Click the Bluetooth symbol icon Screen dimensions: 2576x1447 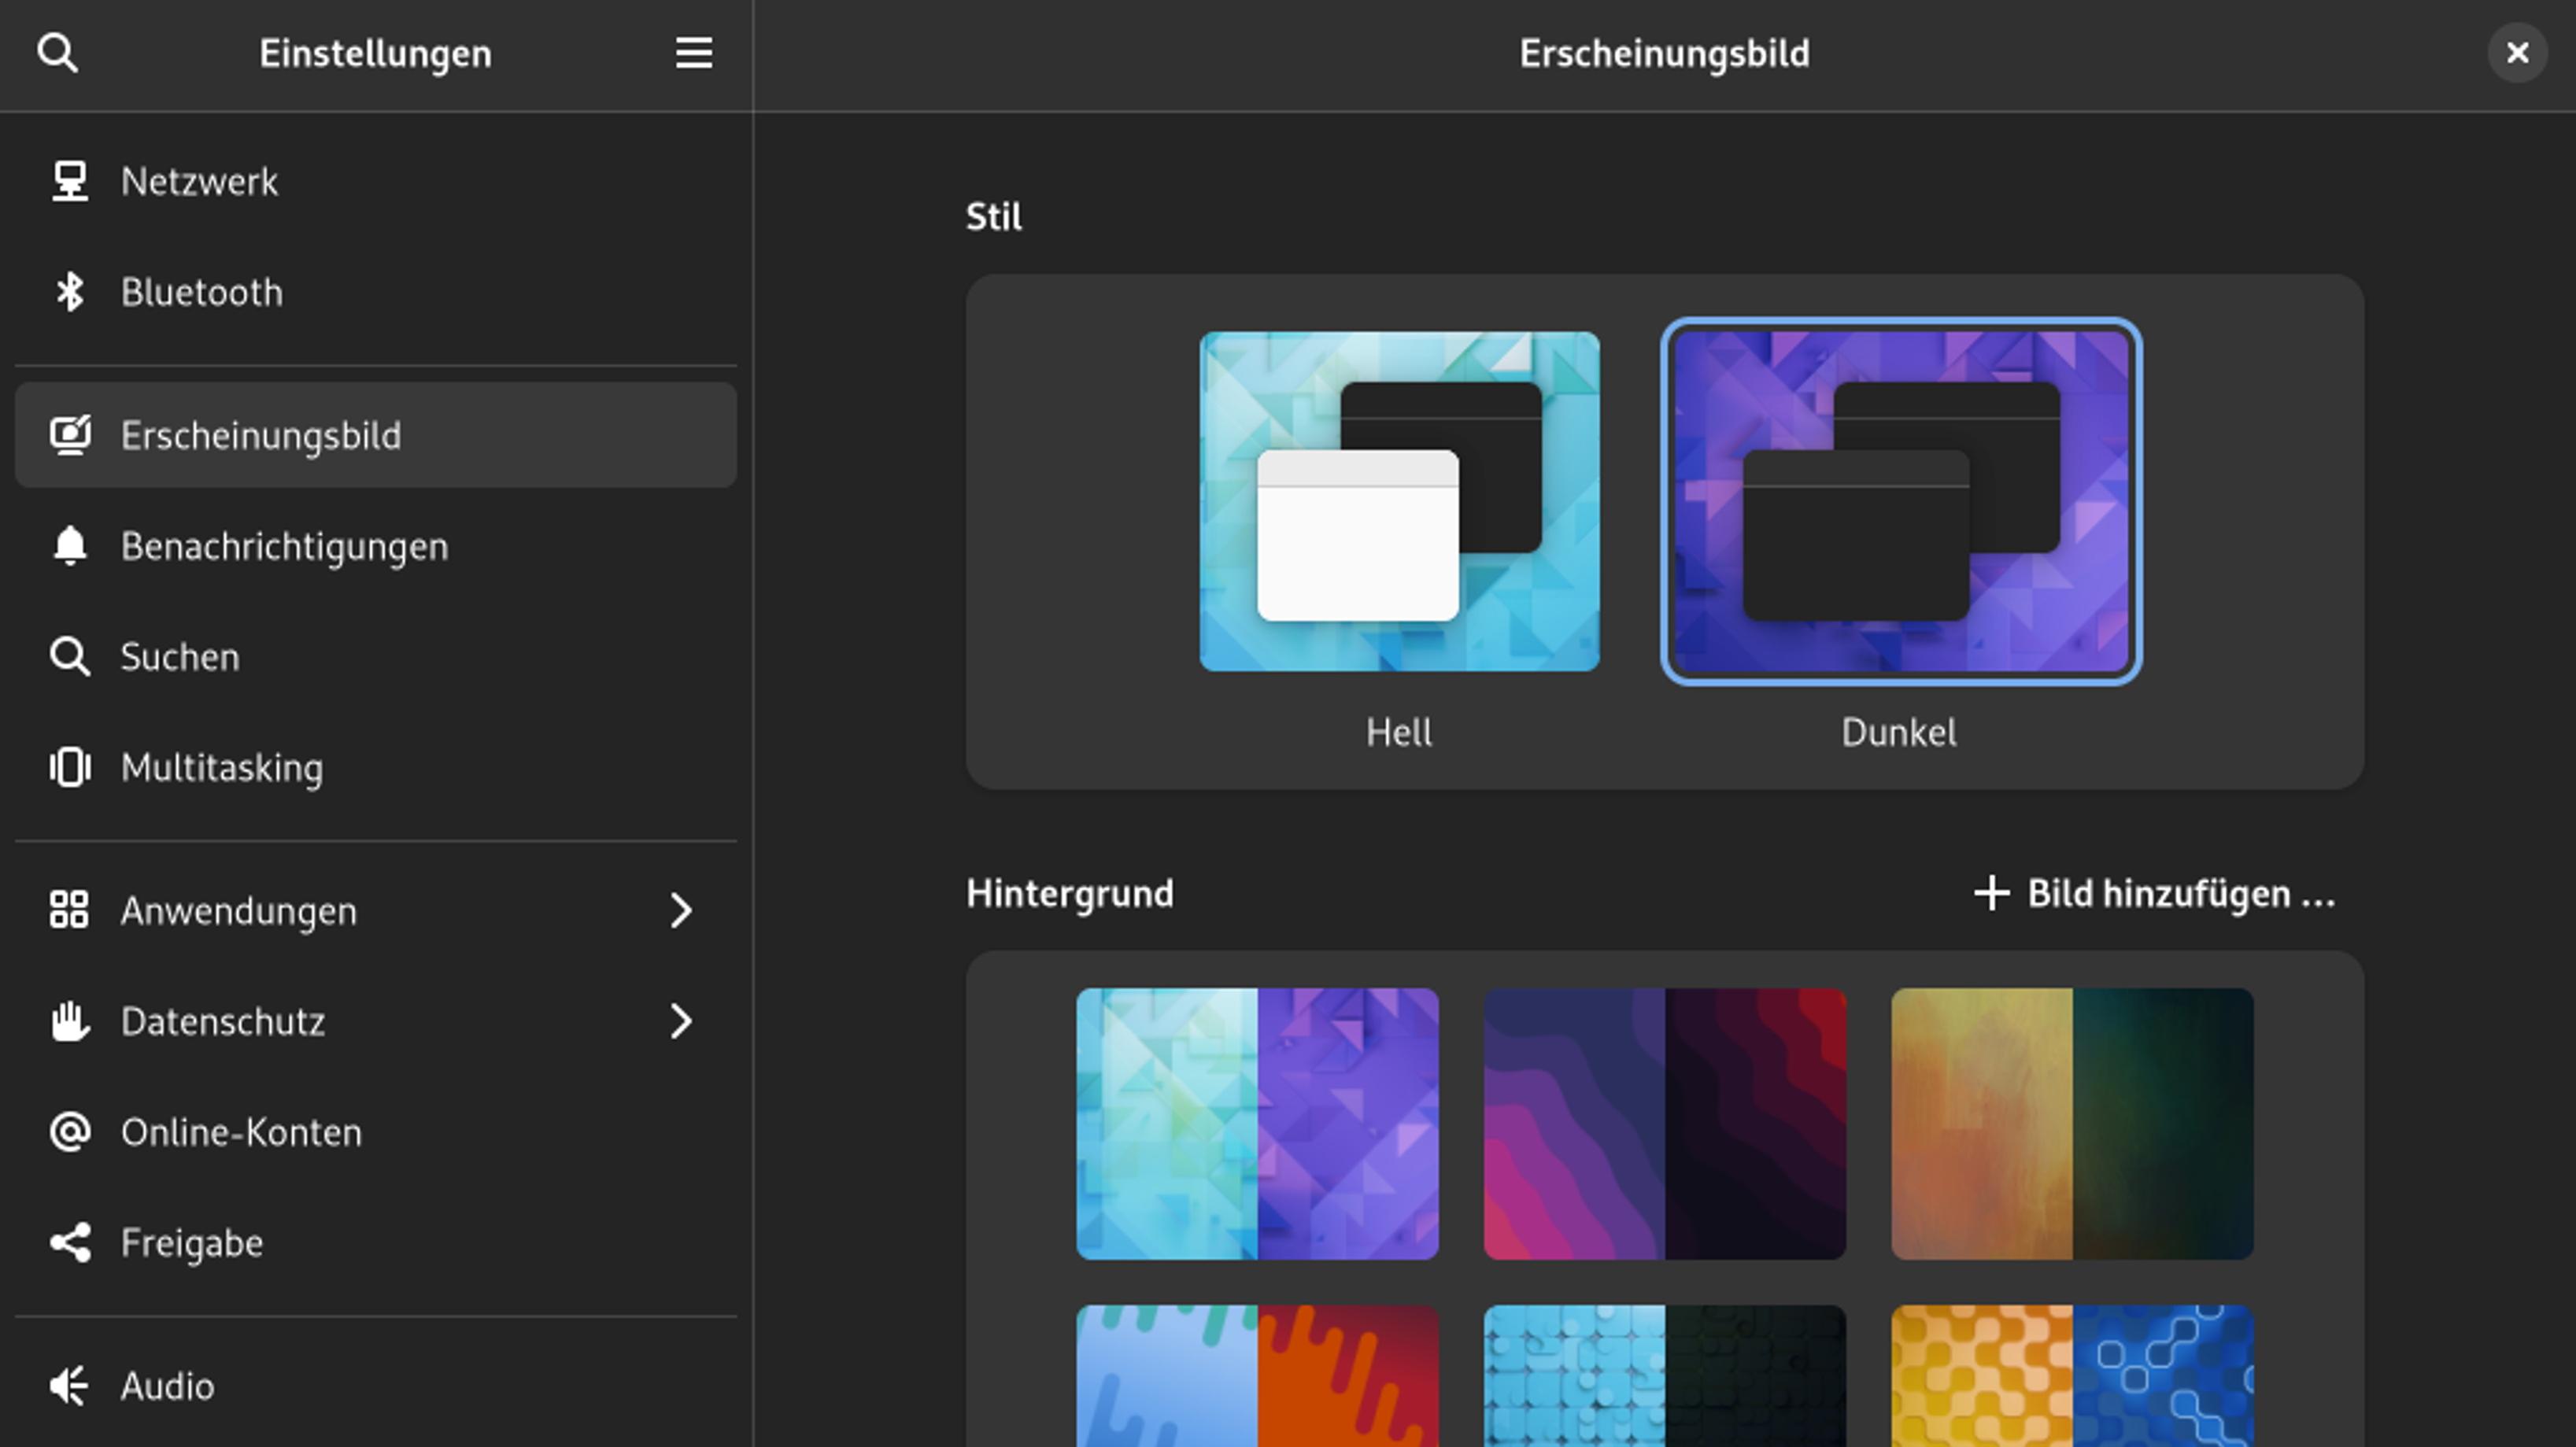coord(70,292)
